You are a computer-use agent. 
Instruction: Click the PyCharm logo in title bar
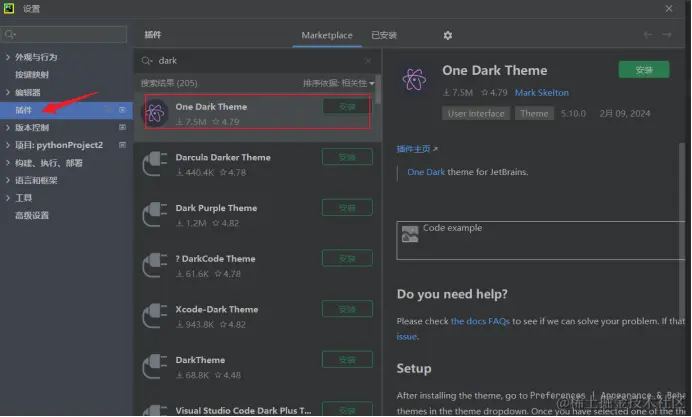click(x=9, y=8)
